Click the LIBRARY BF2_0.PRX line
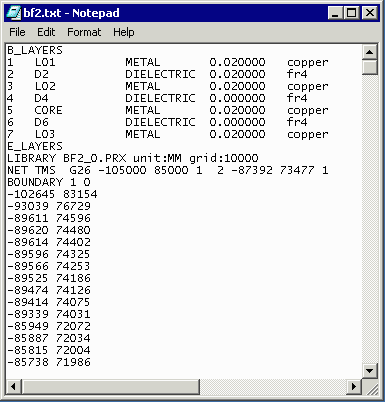This screenshot has width=385, height=402. point(133,158)
